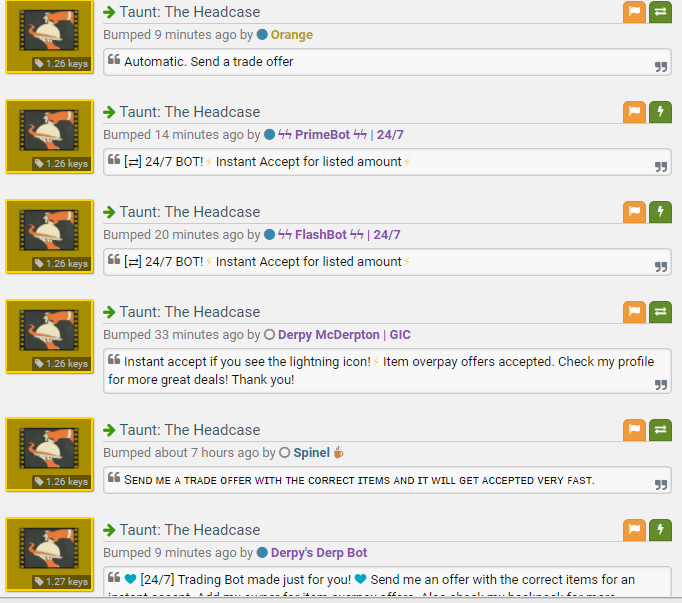Send trade offer on Orange's listing
Image resolution: width=682 pixels, height=603 pixels.
pyautogui.click(x=660, y=12)
